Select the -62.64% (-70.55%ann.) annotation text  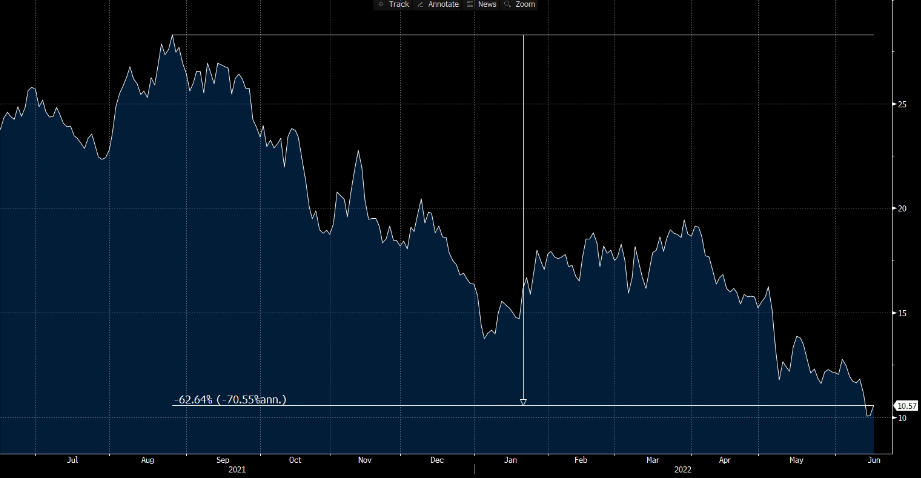(x=230, y=399)
